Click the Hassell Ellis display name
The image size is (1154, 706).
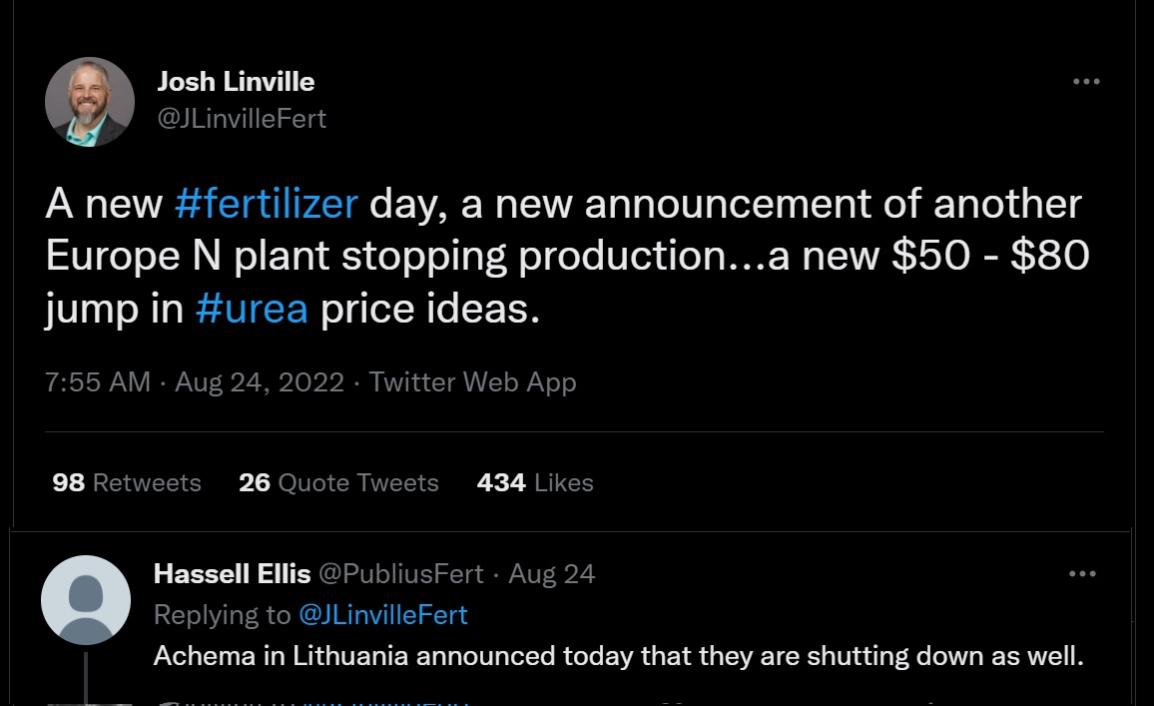[231, 574]
